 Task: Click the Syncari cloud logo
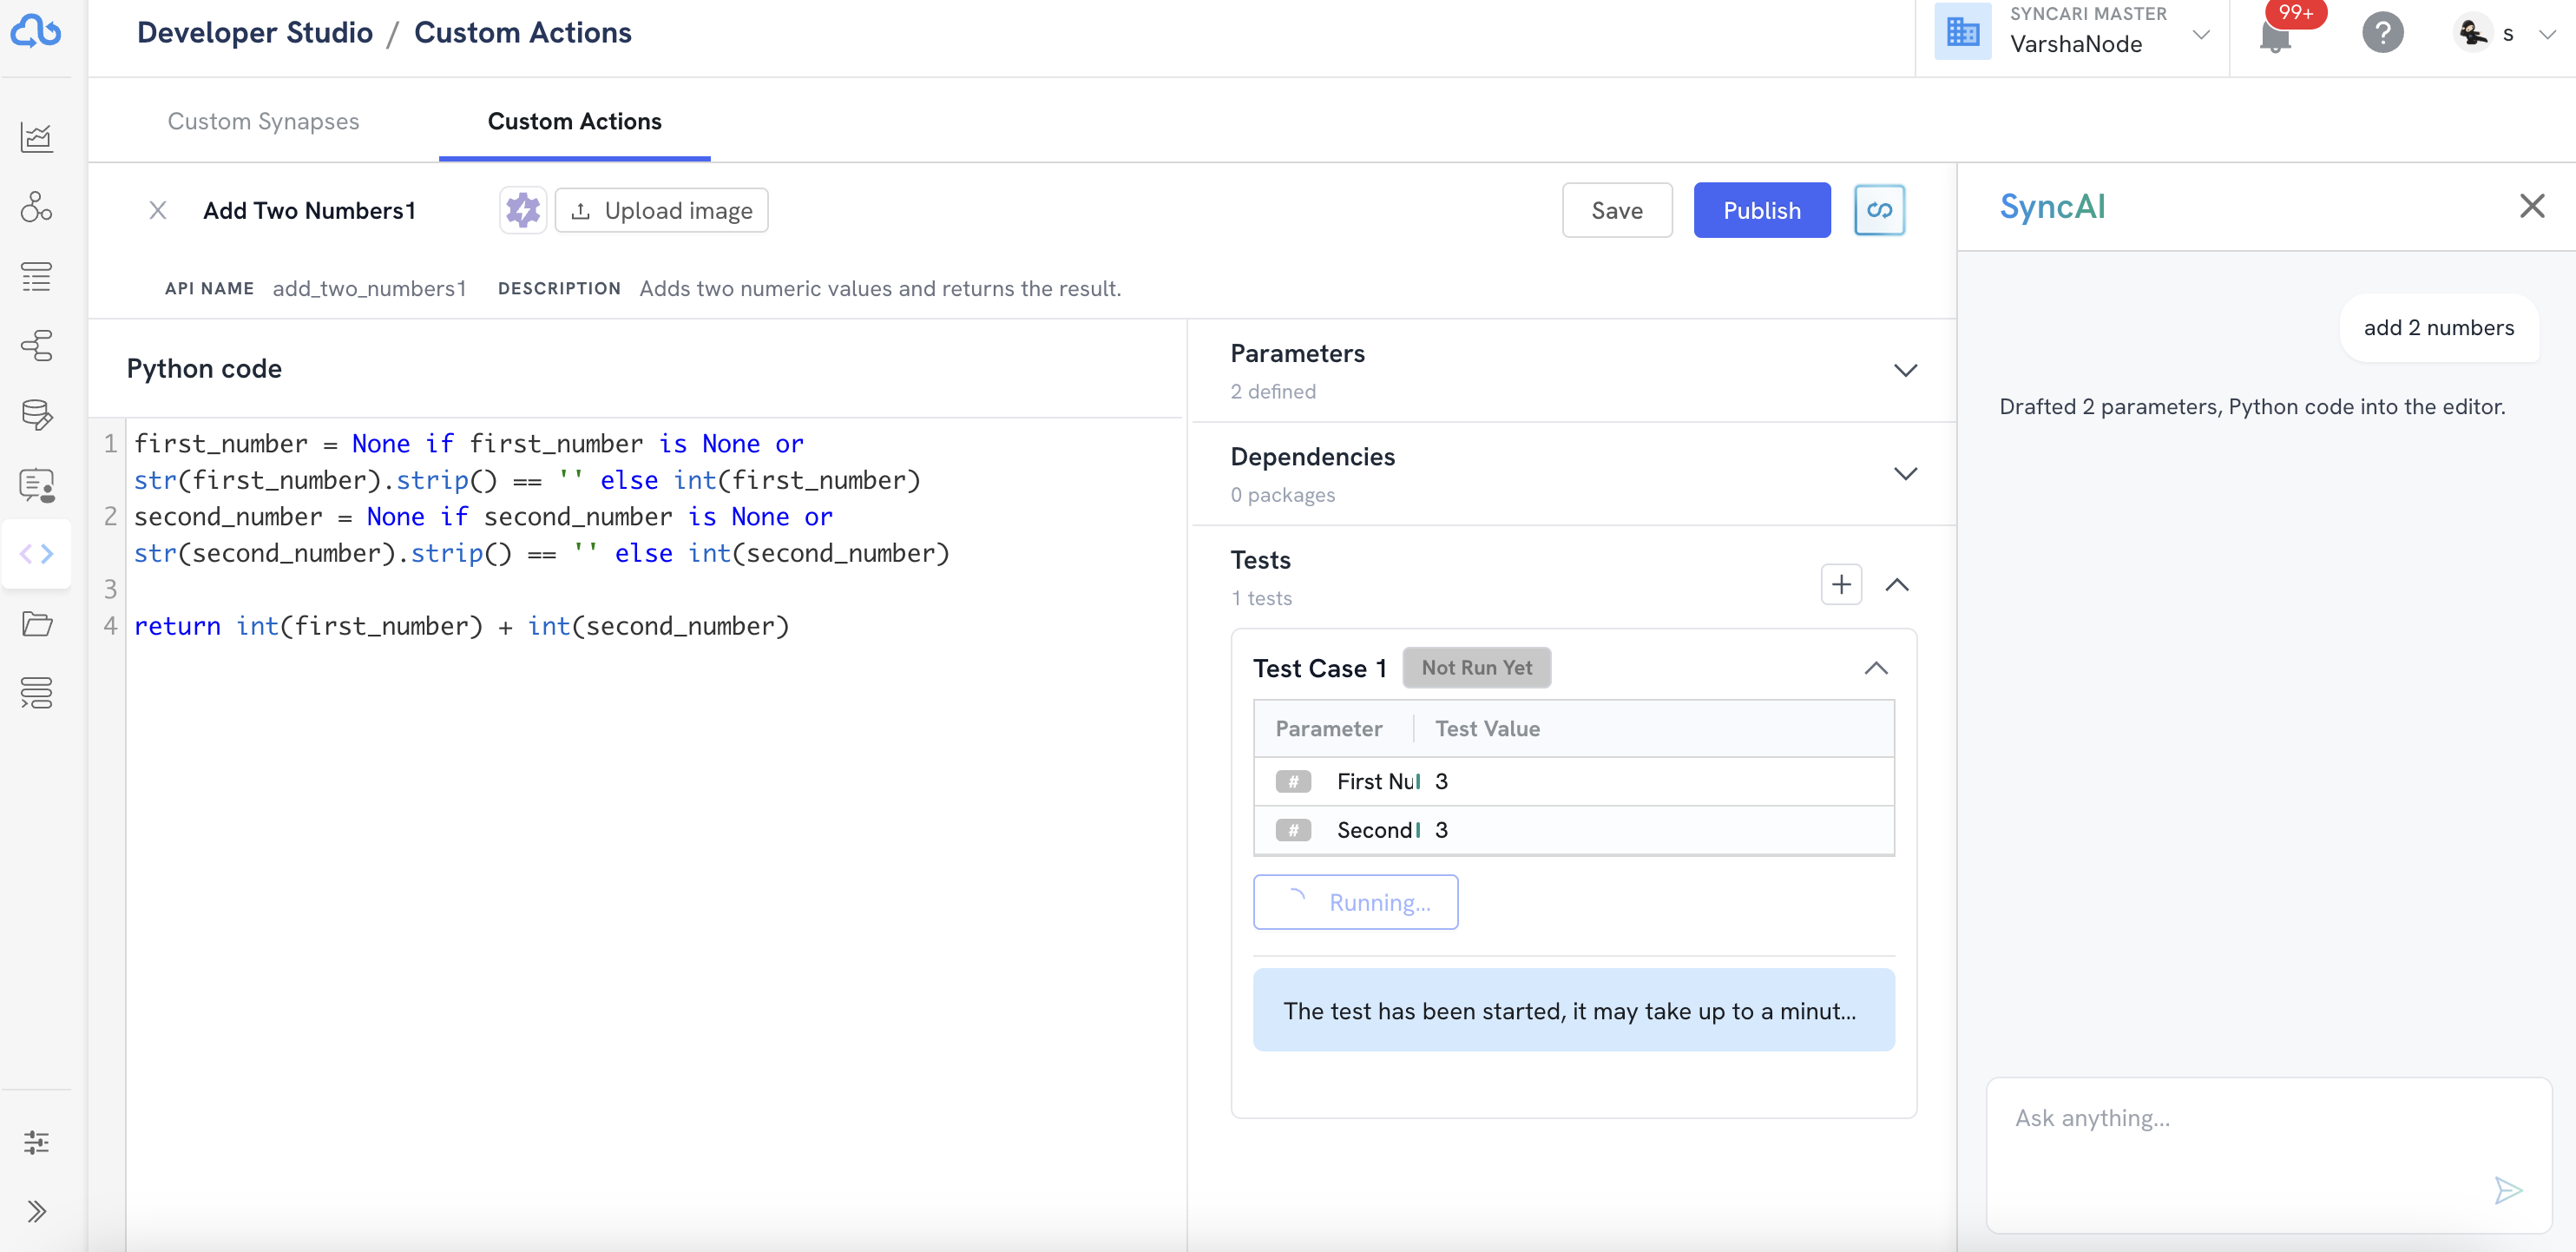36,32
